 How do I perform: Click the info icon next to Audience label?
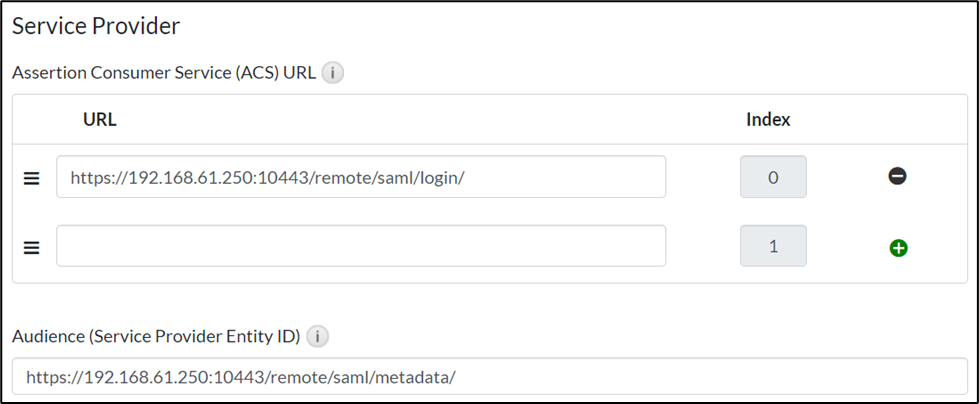point(317,337)
